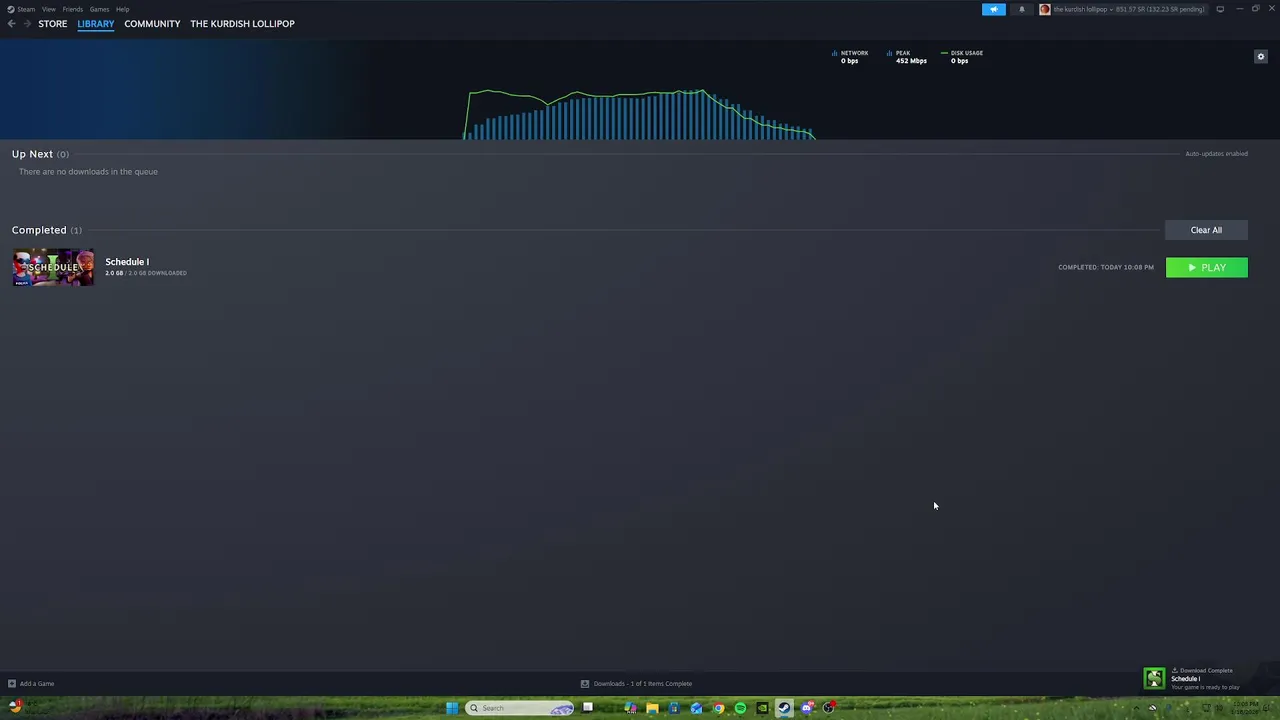Open File Explorer from taskbar
The width and height of the screenshot is (1280, 720).
[x=652, y=708]
